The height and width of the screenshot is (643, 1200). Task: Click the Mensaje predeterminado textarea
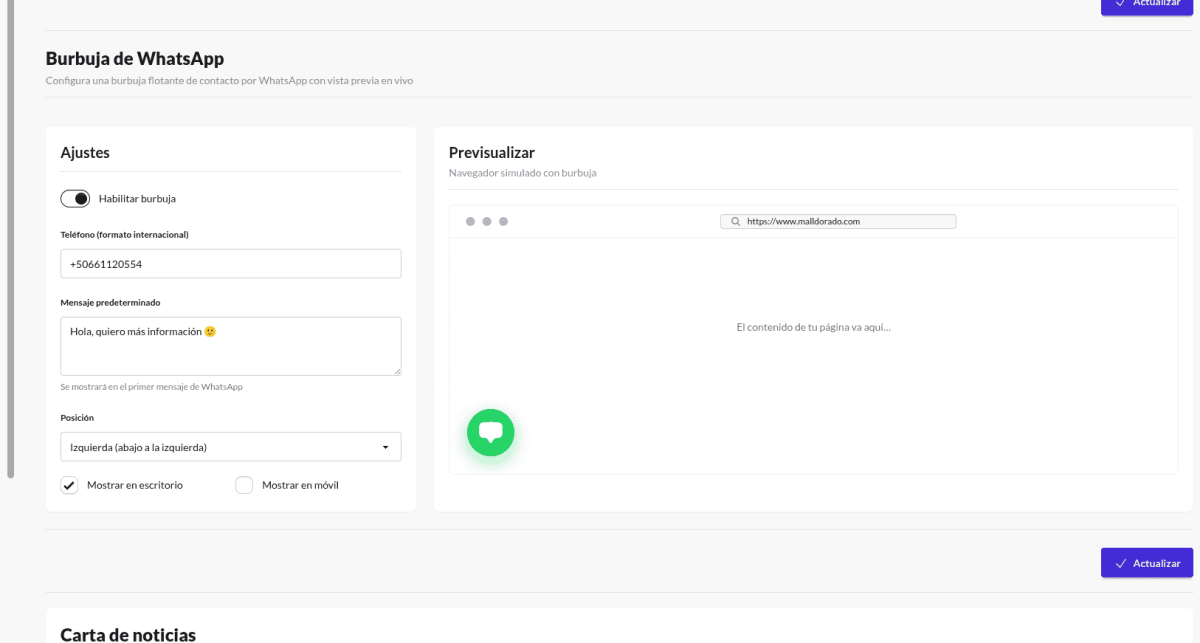[230, 345]
